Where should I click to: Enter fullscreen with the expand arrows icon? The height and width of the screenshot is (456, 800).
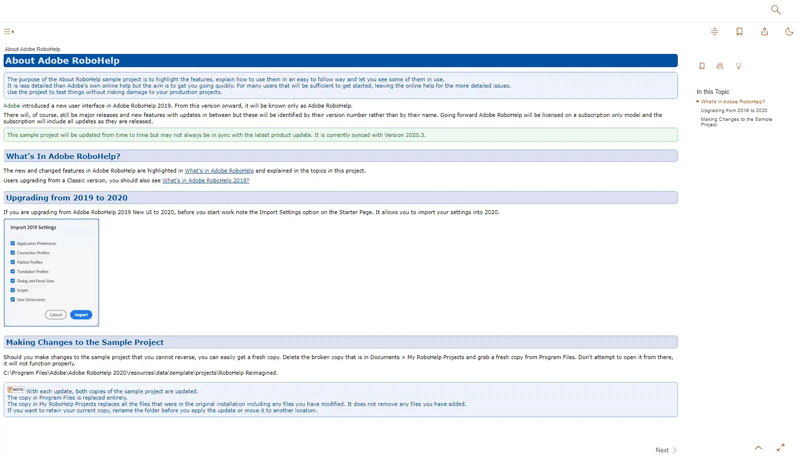781,448
